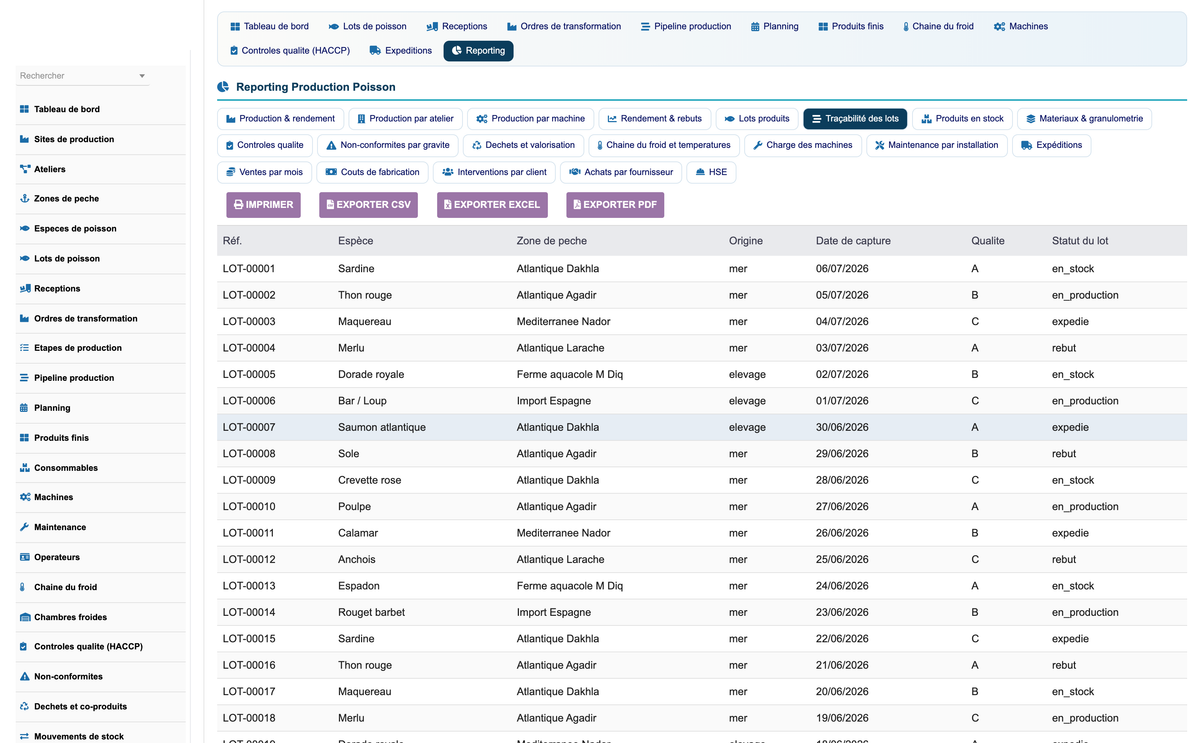The width and height of the screenshot is (1200, 743).
Task: Click the HSE helmet icon
Action: pos(700,172)
